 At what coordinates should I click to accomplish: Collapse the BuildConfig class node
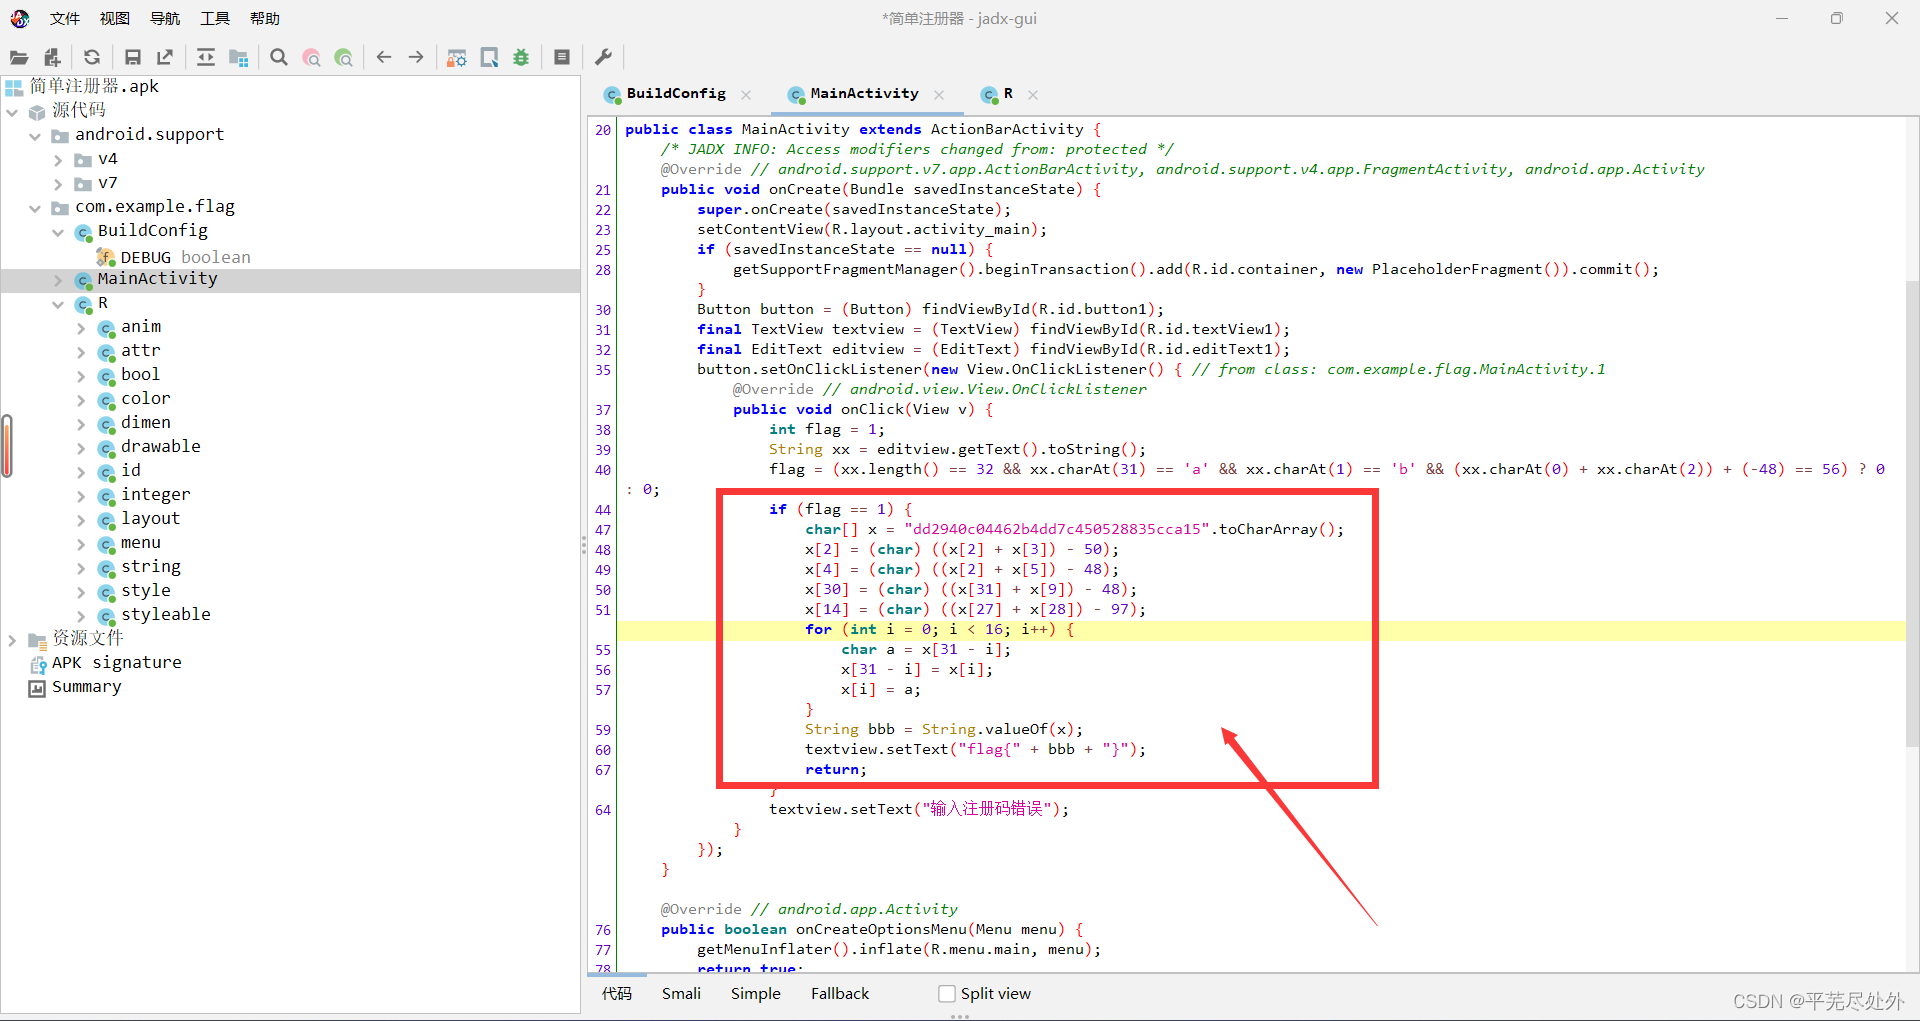click(x=58, y=232)
